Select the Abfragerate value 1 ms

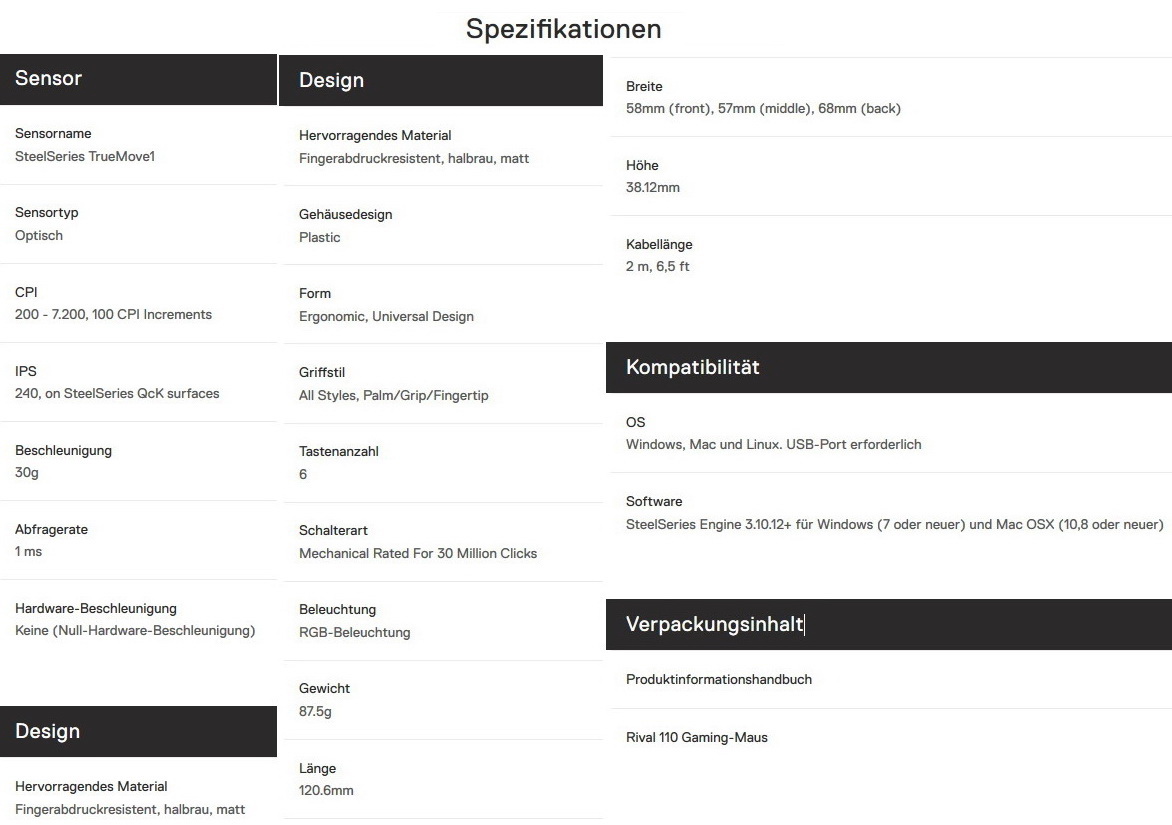28,551
